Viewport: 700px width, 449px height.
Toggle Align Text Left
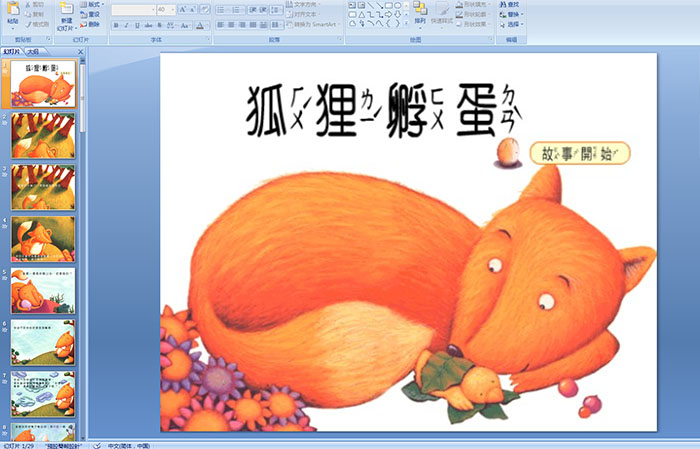tap(221, 25)
